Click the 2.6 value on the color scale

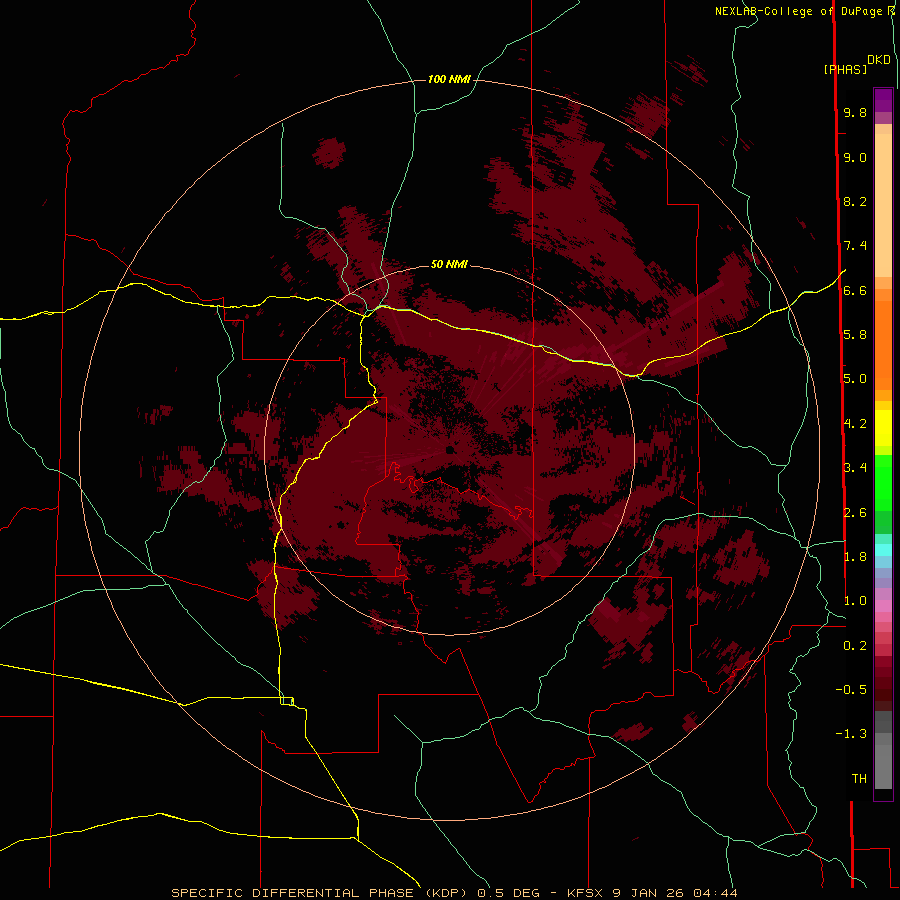[x=855, y=513]
